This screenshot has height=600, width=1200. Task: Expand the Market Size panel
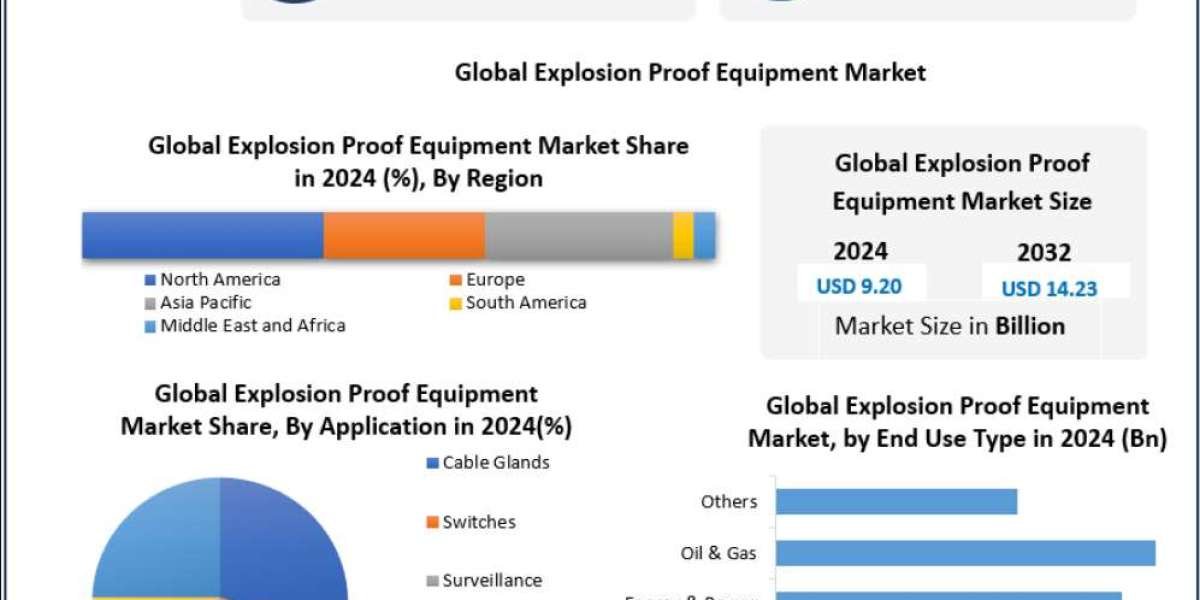955,240
